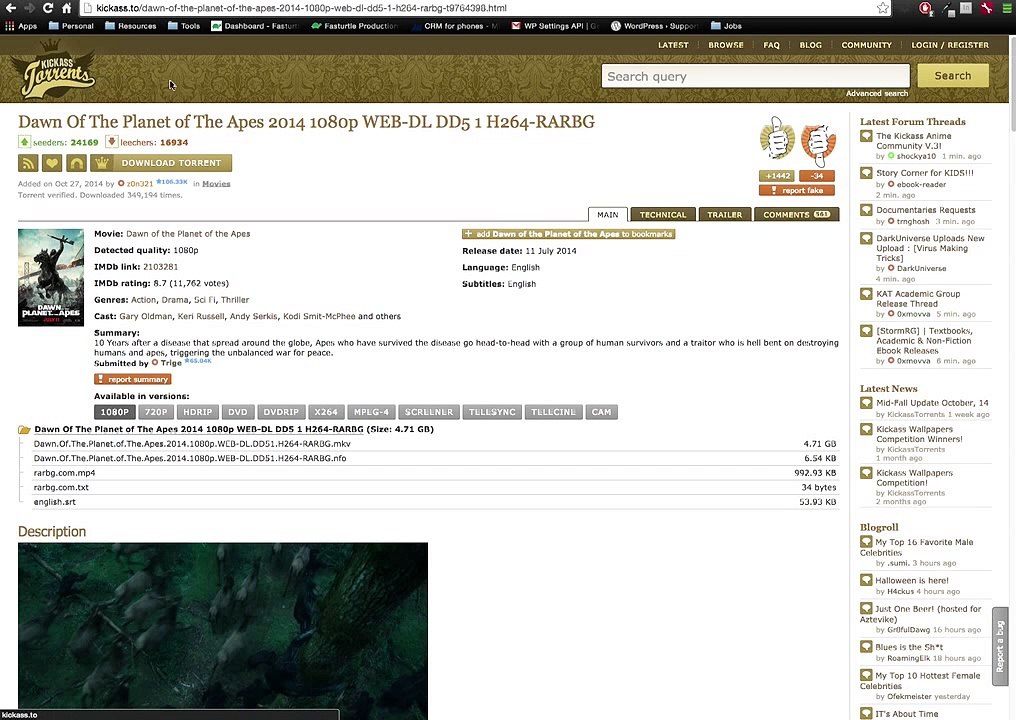Viewport: 1016px width, 720px height.
Task: Go to browser home page icon
Action: tap(67, 8)
